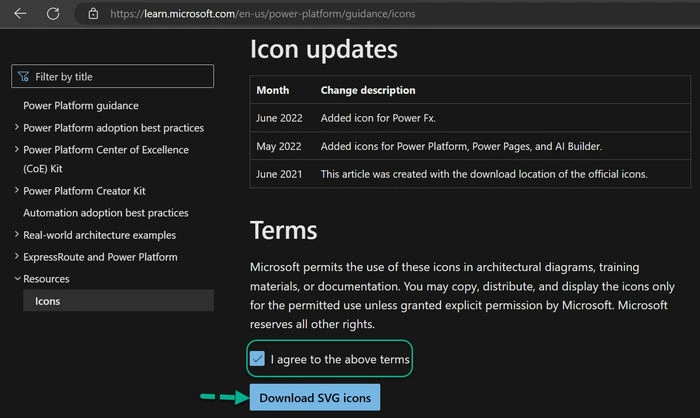Click the Microsoft permits terms paragraph
This screenshot has width=700, height=418.
tap(462, 296)
